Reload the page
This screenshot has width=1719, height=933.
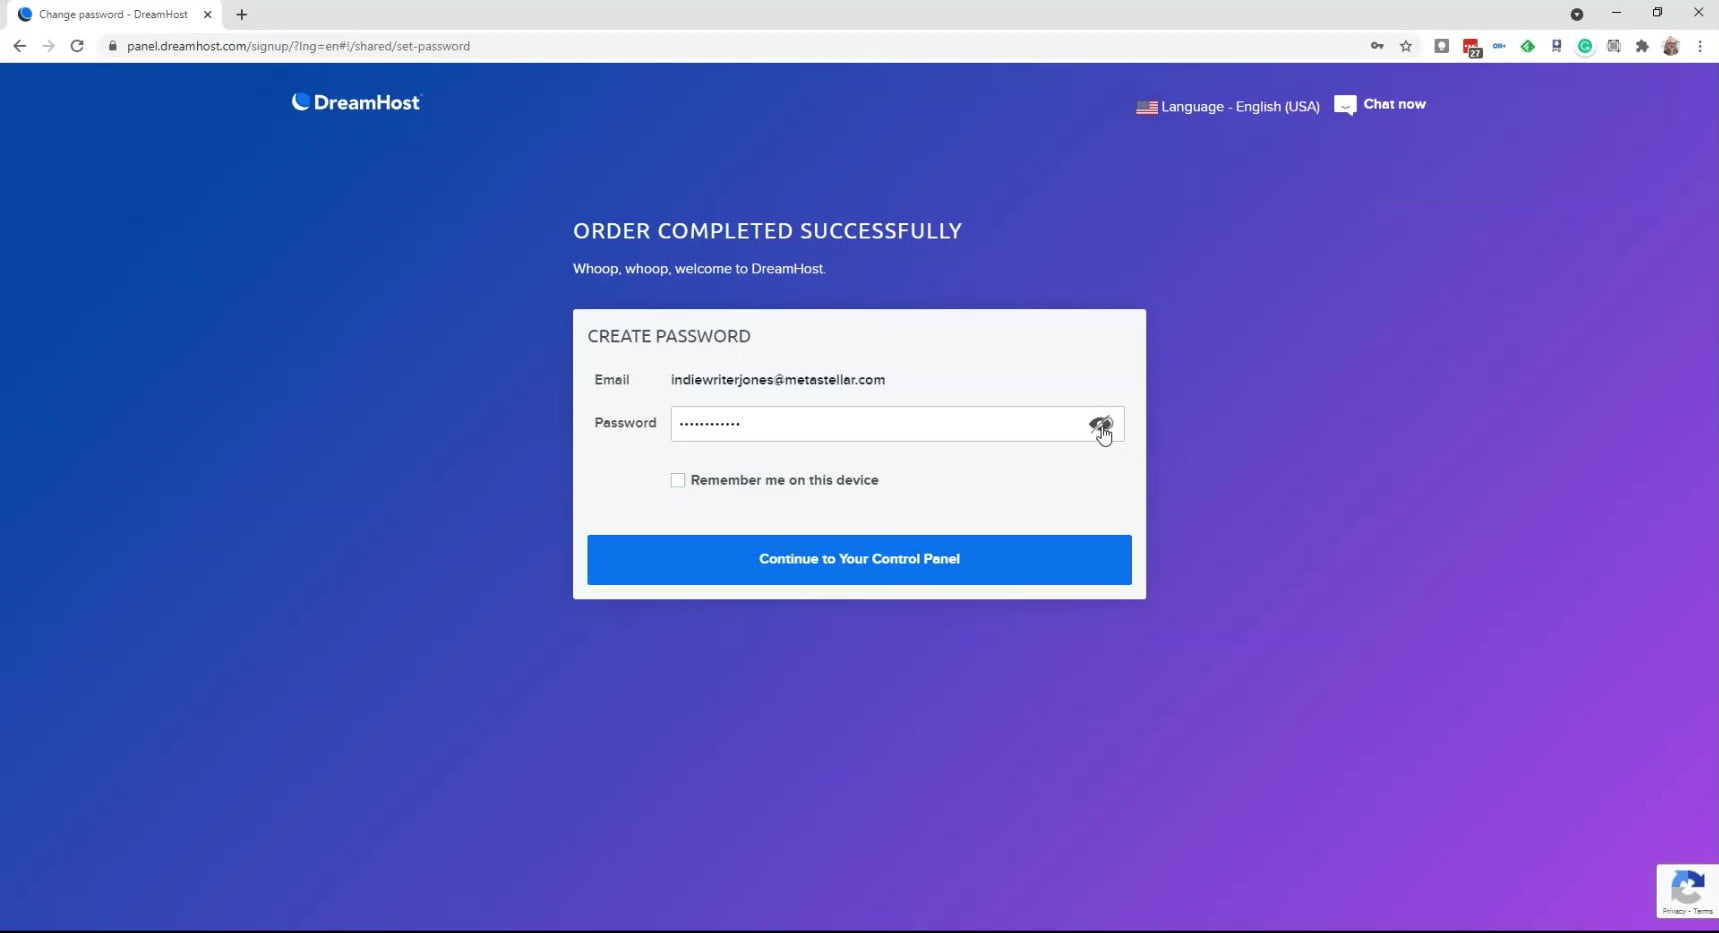[77, 46]
